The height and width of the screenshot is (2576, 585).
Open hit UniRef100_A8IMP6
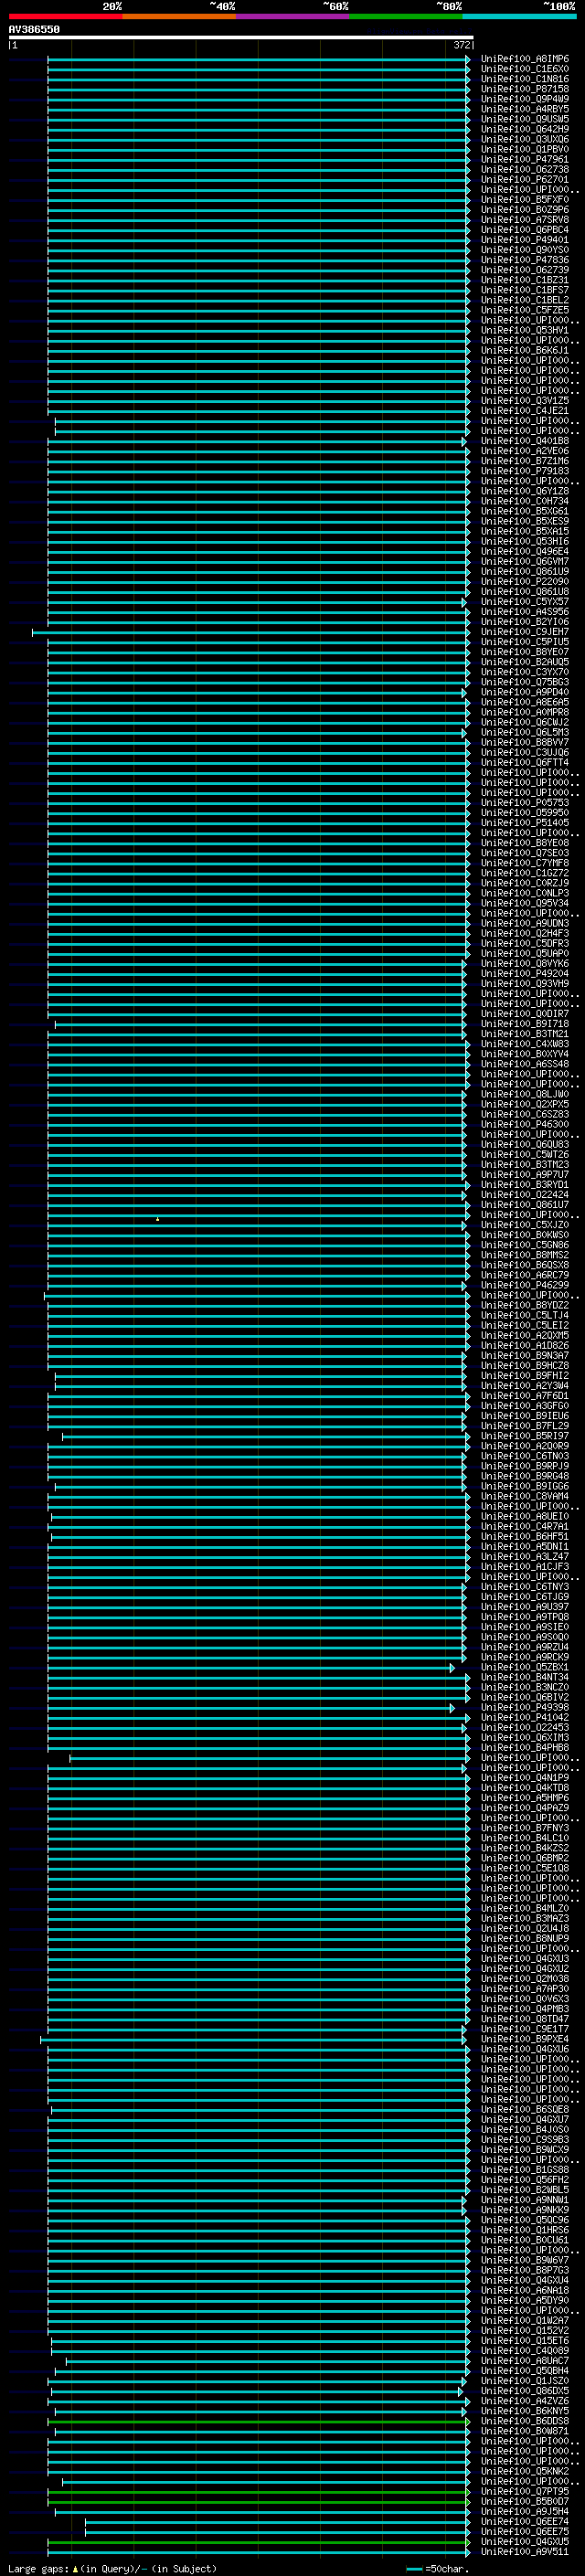pos(524,59)
